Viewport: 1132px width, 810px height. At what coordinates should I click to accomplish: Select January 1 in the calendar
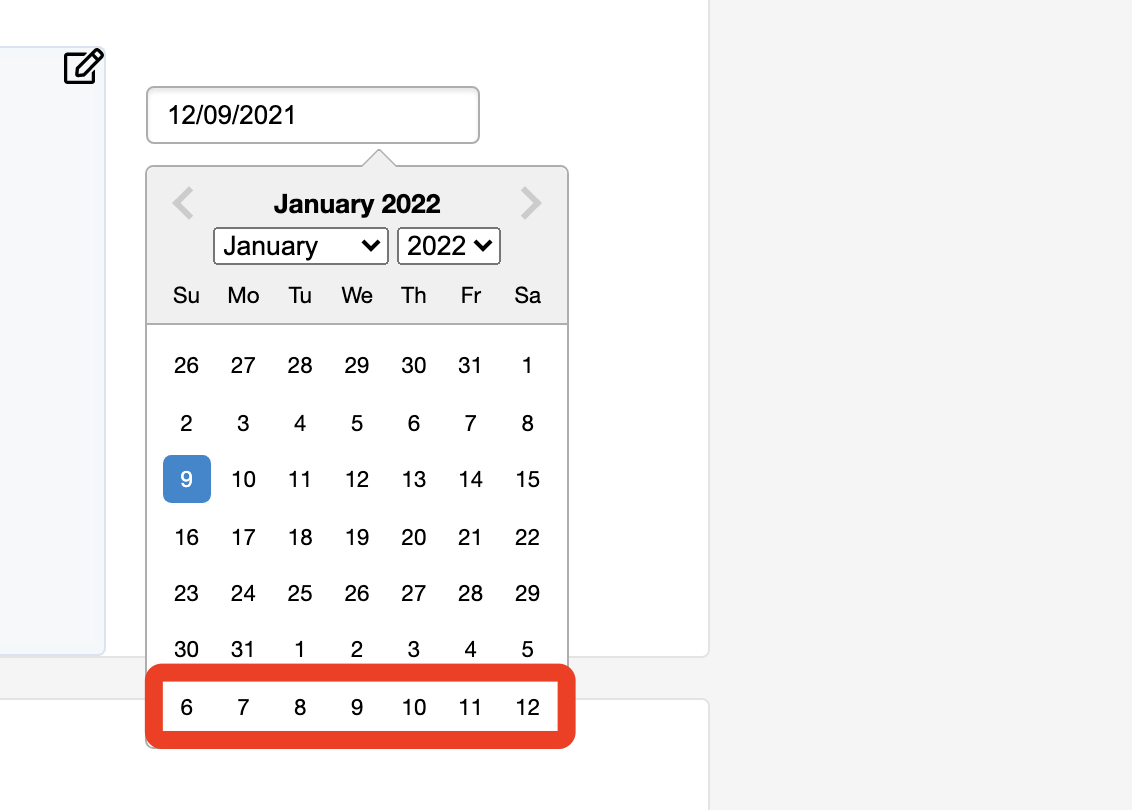[527, 365]
